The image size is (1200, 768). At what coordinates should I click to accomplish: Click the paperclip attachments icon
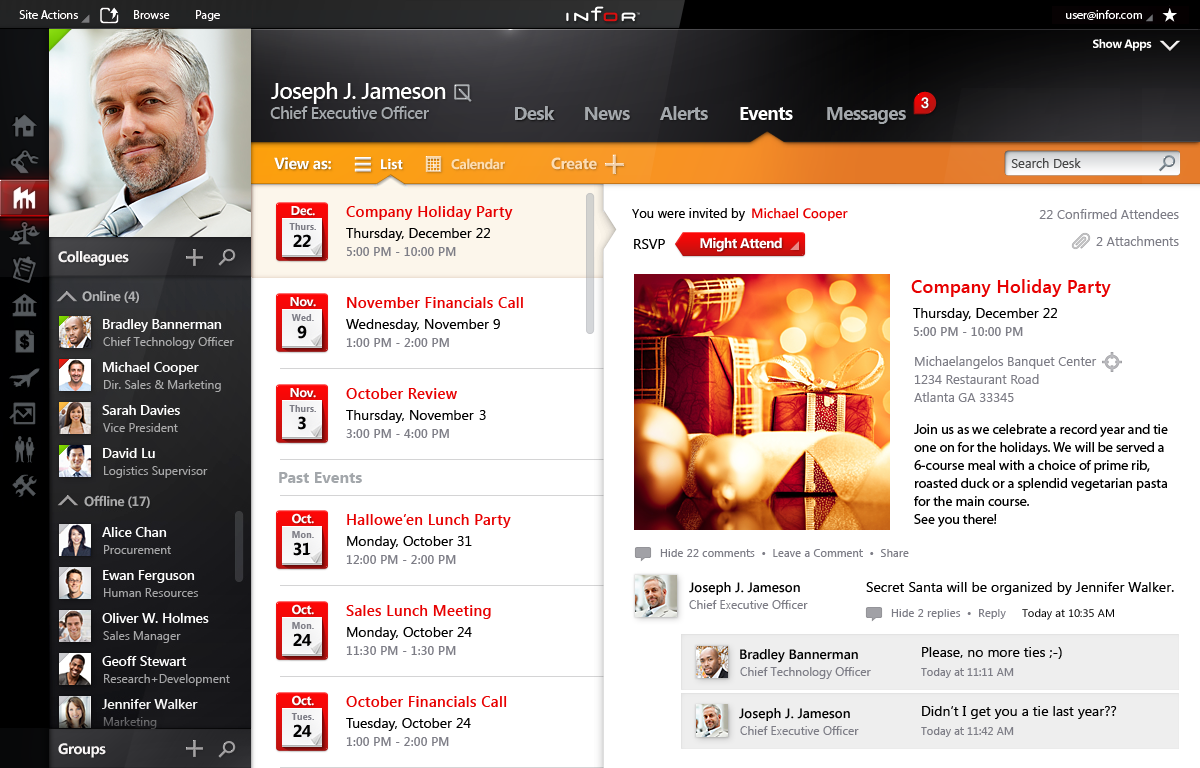pos(1080,241)
